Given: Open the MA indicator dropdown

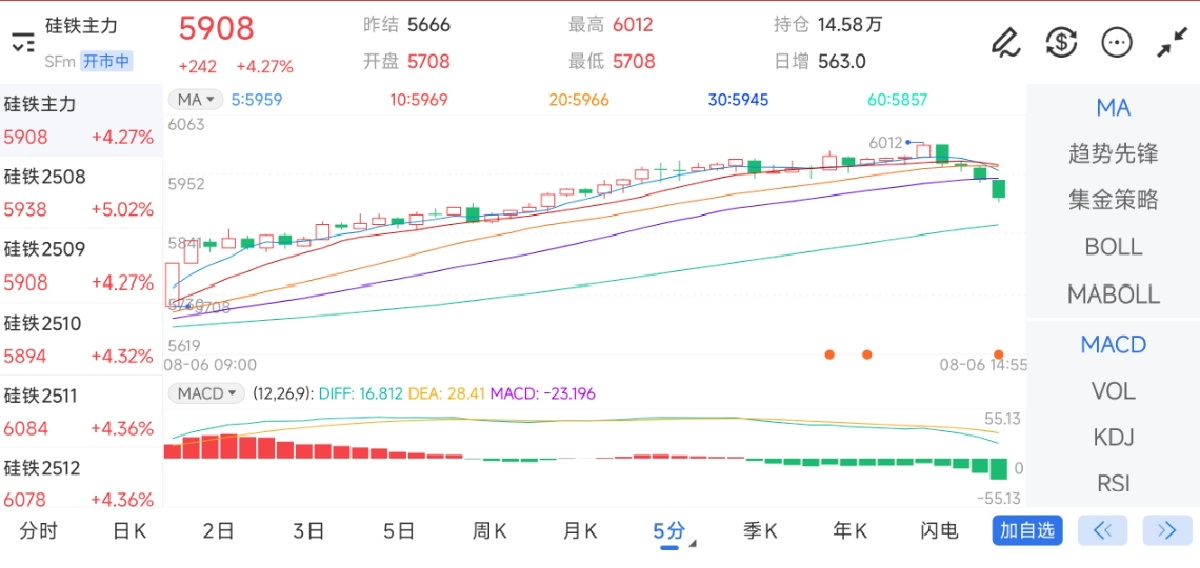Looking at the screenshot, I should click(x=196, y=100).
